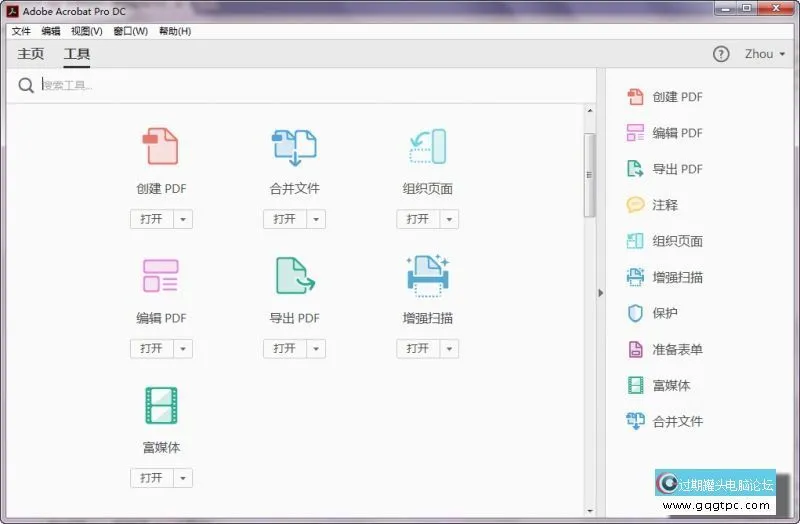Click the 合并文件 large tool icon
Viewport: 800px width, 524px height.
pyautogui.click(x=294, y=147)
